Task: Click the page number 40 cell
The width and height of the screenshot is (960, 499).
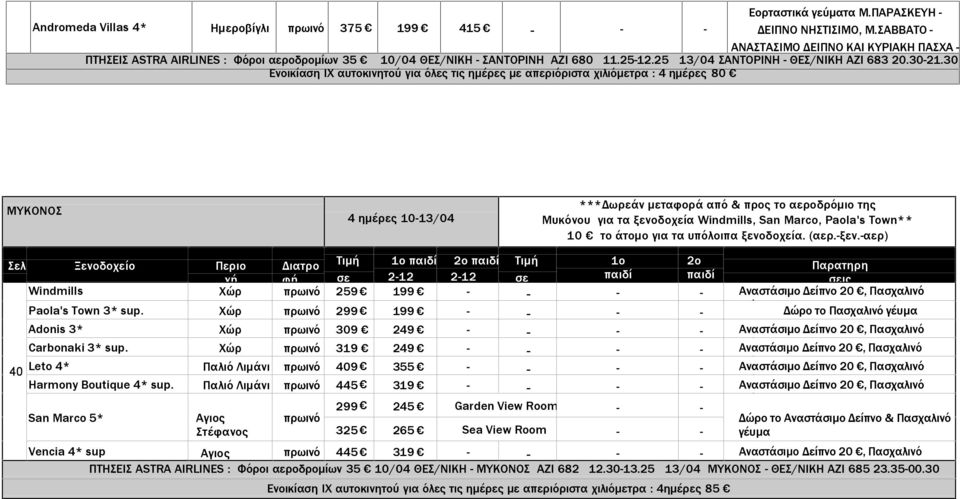Action: [16, 371]
